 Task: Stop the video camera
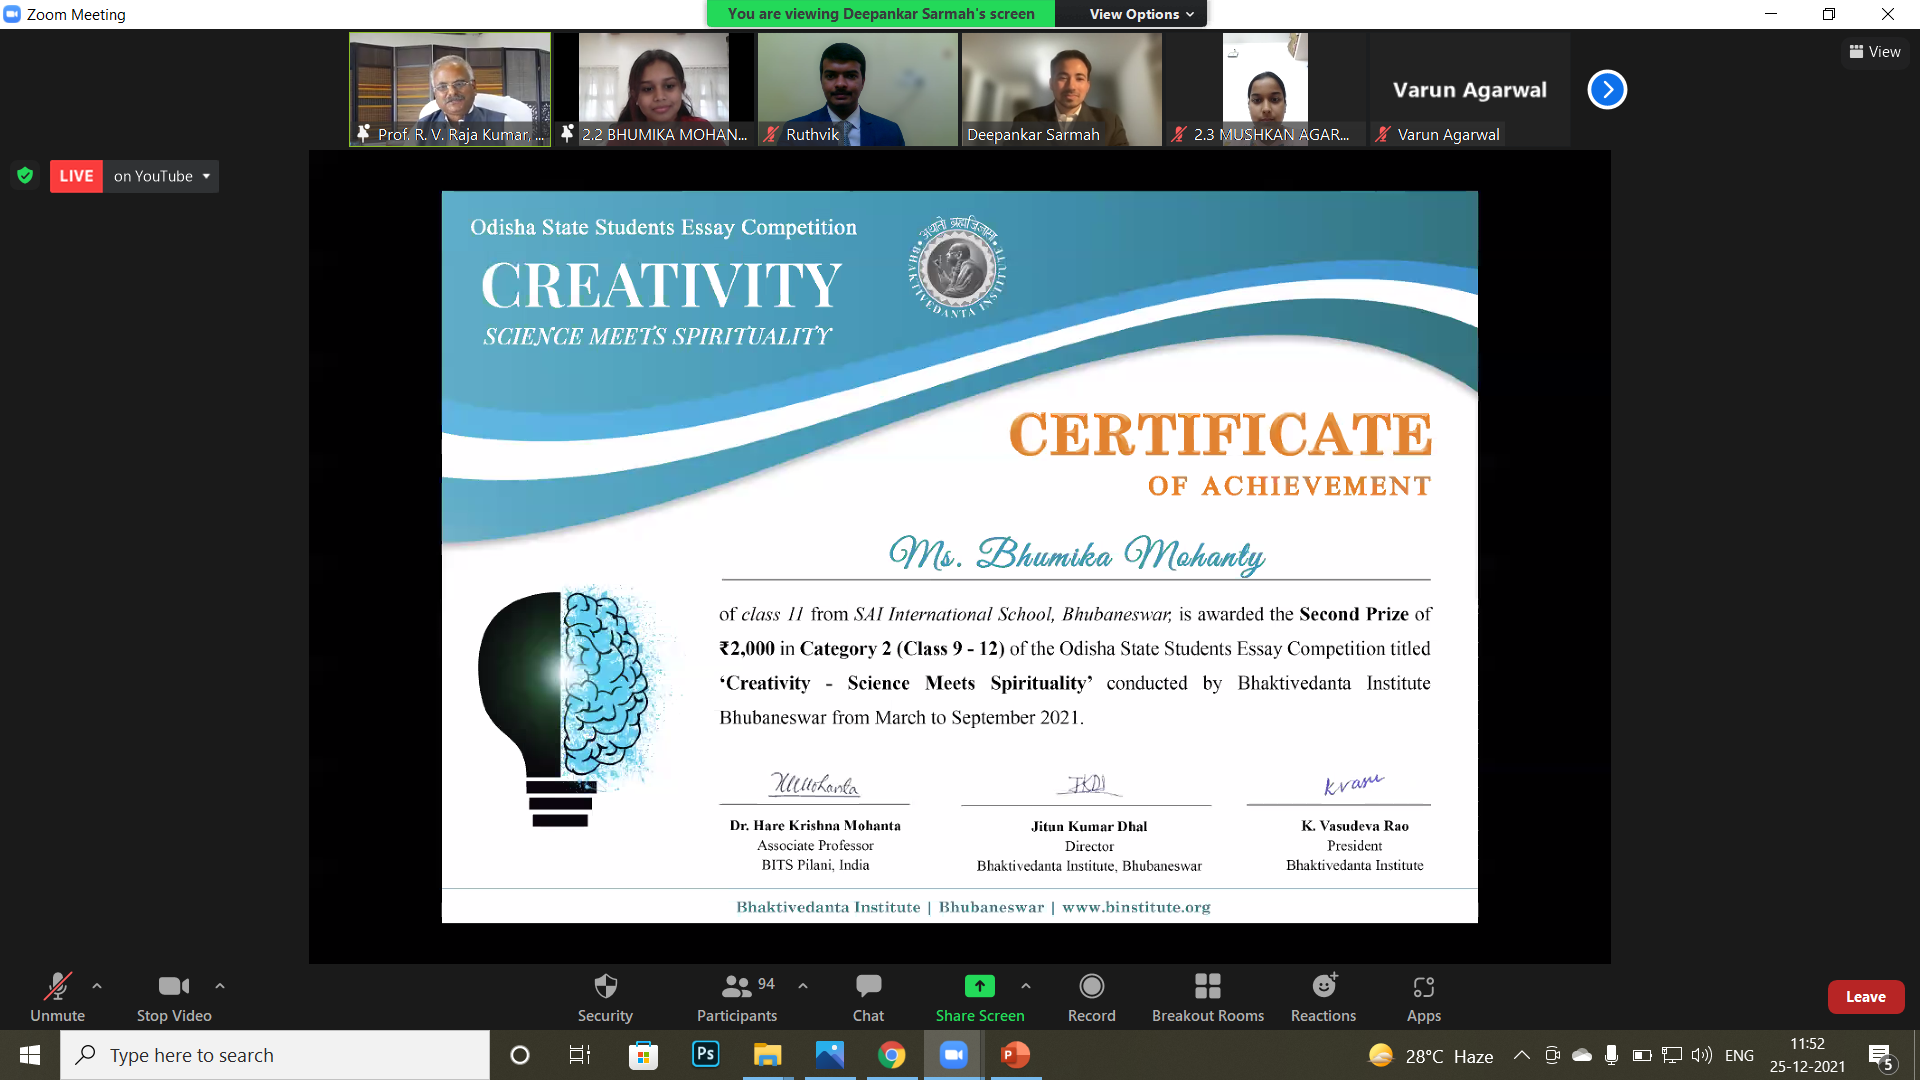pyautogui.click(x=173, y=987)
